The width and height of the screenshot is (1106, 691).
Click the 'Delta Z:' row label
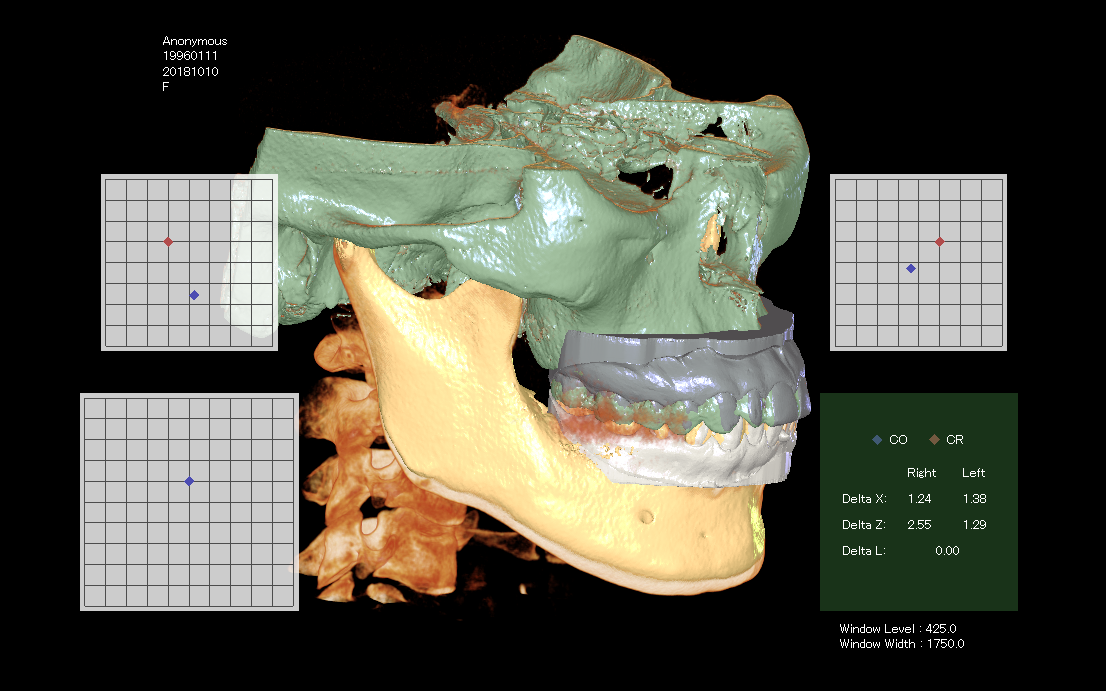click(864, 525)
